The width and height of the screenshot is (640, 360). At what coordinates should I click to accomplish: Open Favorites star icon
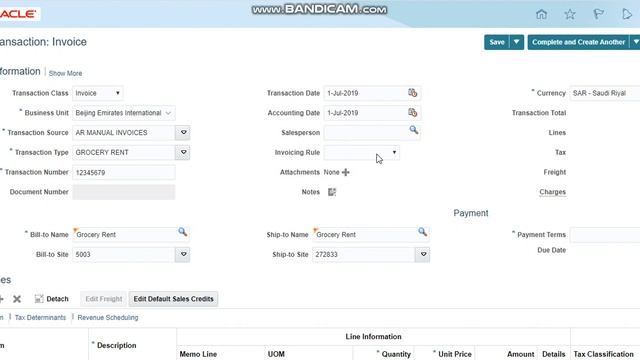point(570,14)
